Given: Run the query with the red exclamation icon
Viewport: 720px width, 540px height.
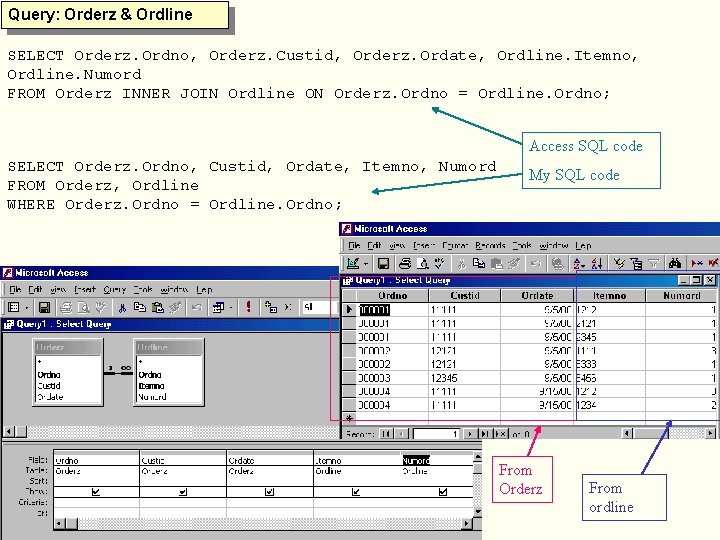Looking at the screenshot, I should pos(248,307).
